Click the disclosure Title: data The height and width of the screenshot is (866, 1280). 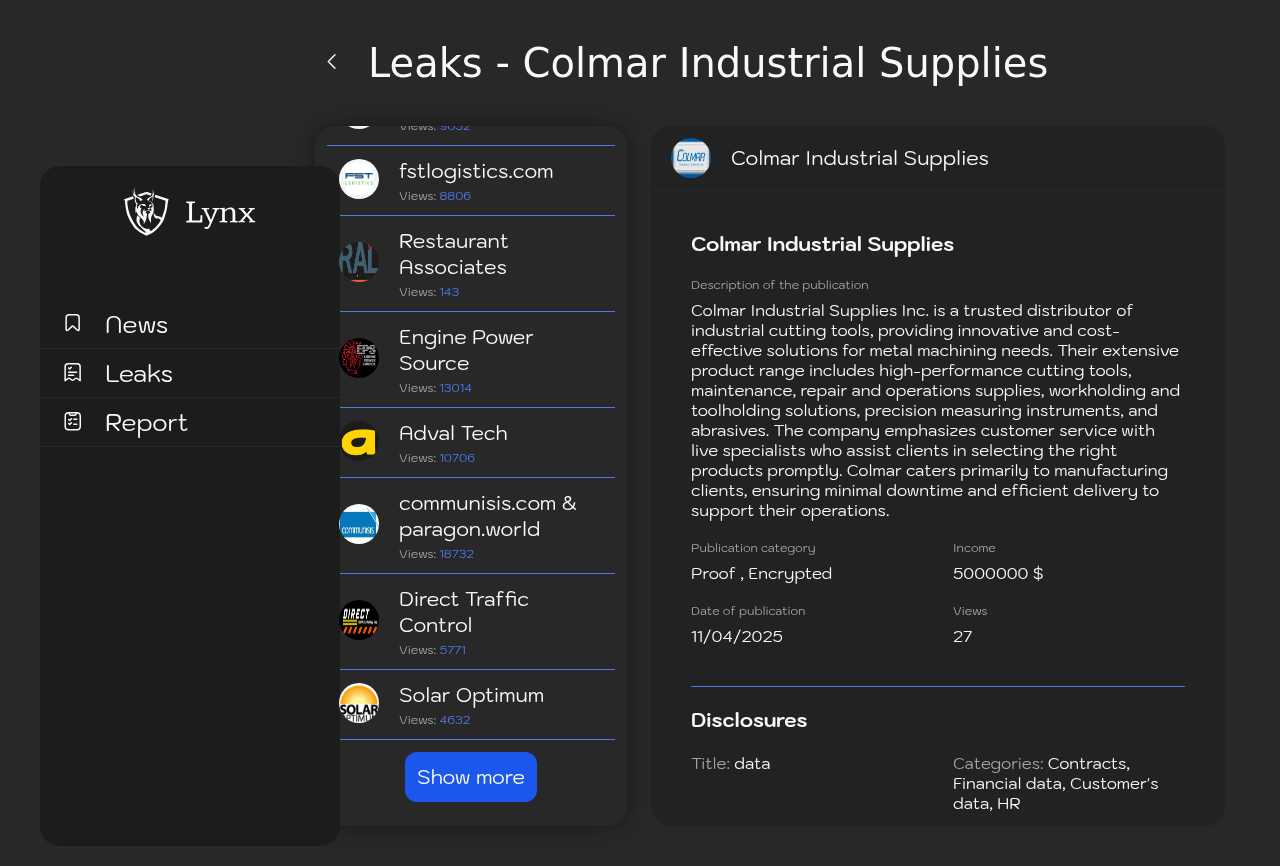731,763
